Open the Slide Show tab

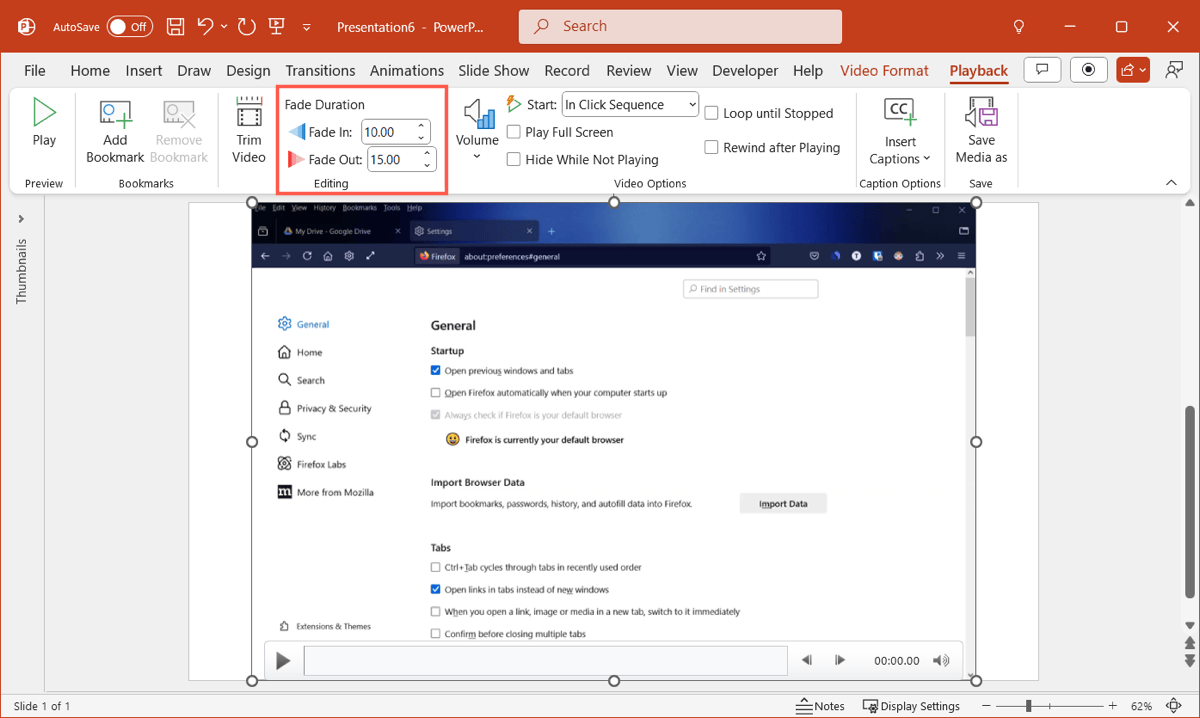click(494, 70)
